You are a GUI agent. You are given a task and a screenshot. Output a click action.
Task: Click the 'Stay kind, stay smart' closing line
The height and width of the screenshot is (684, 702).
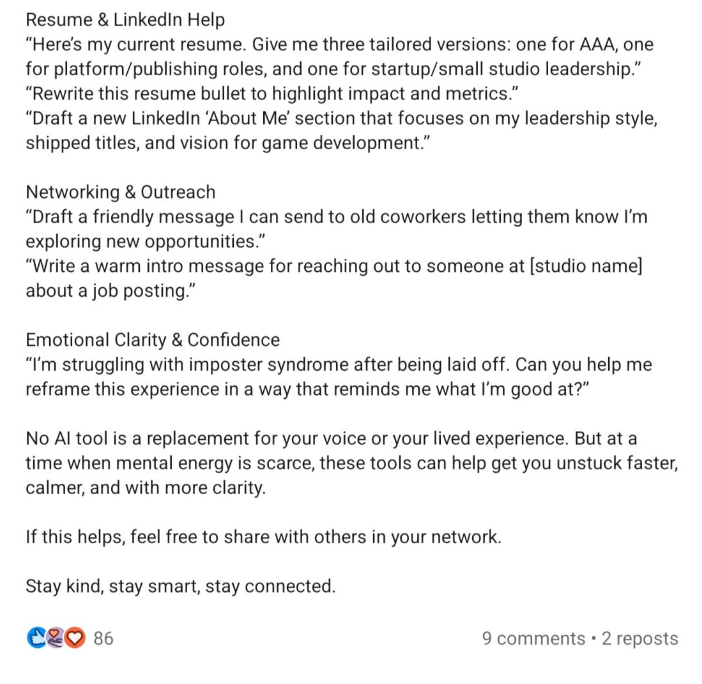pos(180,586)
